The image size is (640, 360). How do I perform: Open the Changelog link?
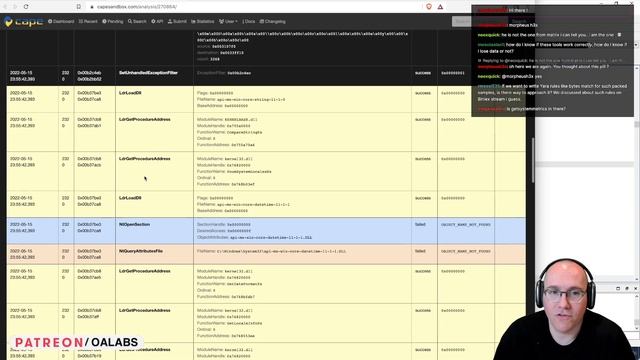273,22
